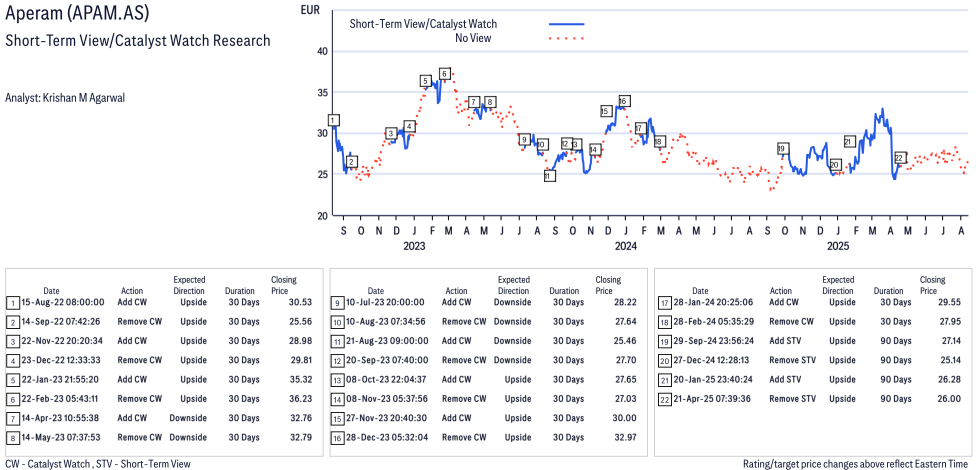
Task: Click the Short-Term View/Catalyst Watch legend label
Action: point(423,24)
